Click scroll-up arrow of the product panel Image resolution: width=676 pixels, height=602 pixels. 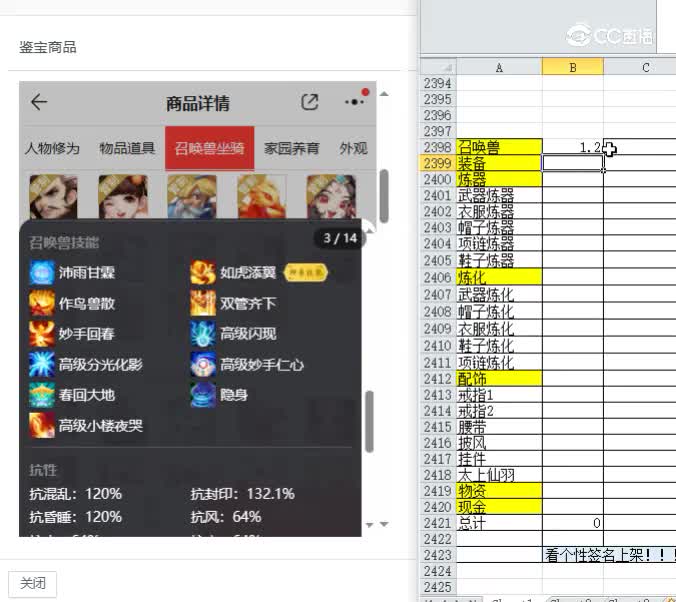pos(384,94)
